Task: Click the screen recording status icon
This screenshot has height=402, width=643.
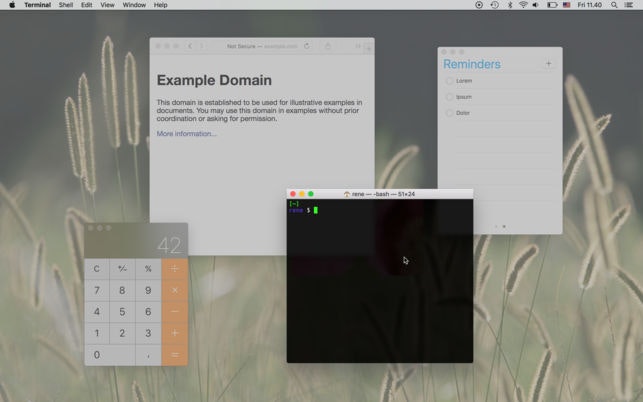Action: (479, 5)
